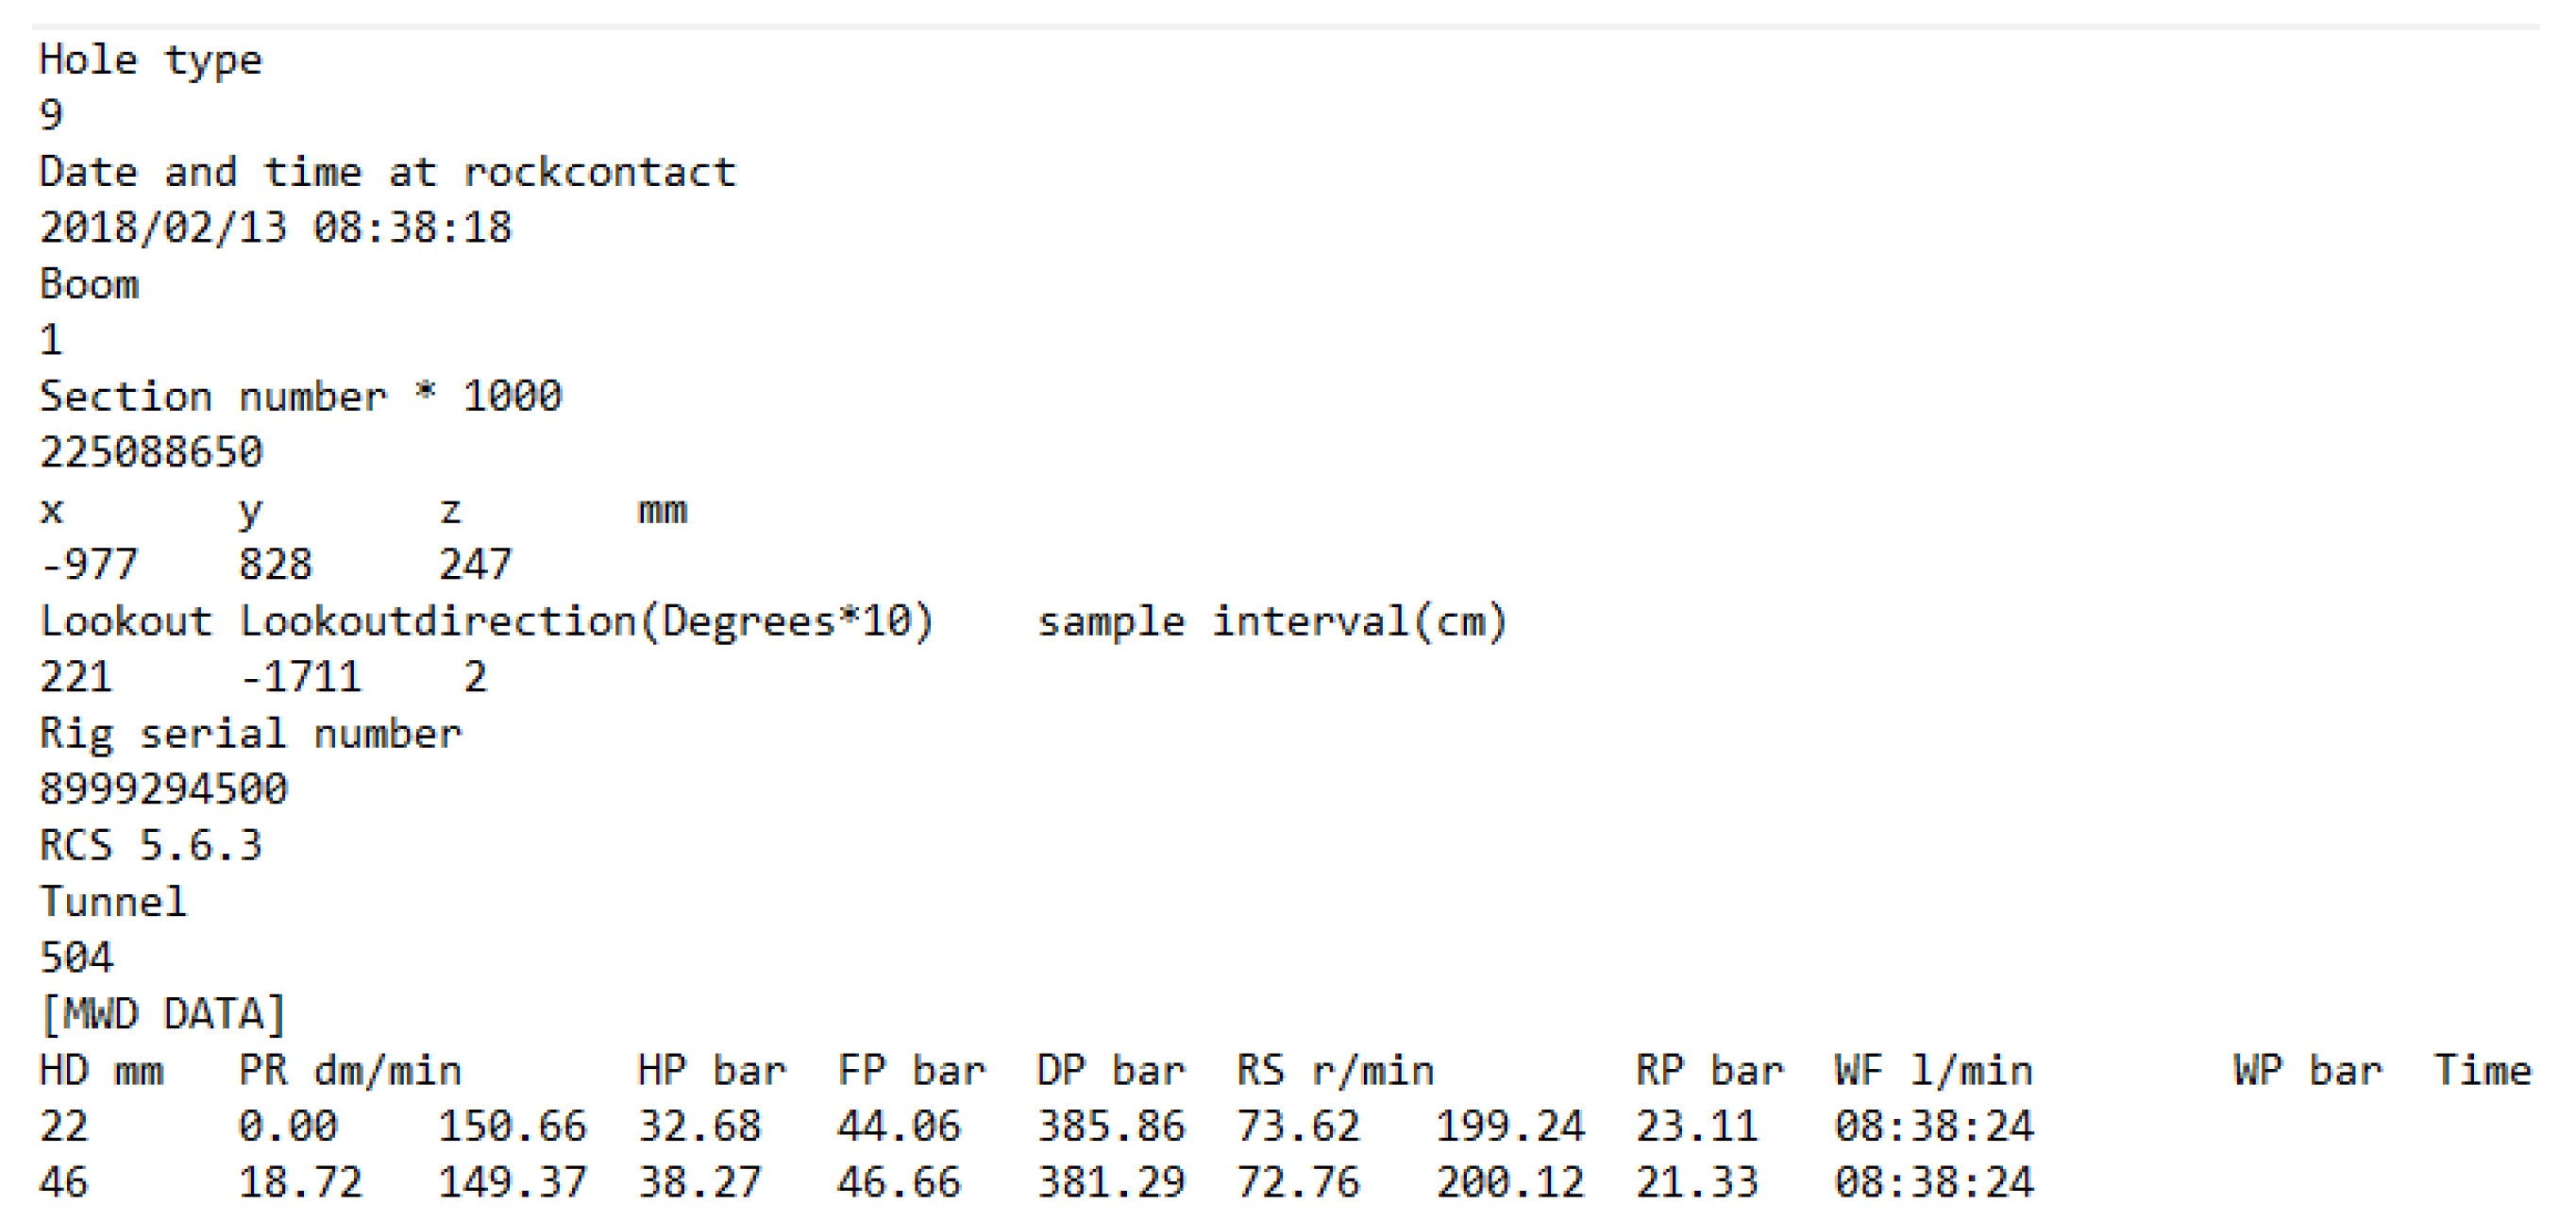The width and height of the screenshot is (2576, 1221).
Task: Click the date value 2018/02/13 08:38:18
Action: click(275, 228)
